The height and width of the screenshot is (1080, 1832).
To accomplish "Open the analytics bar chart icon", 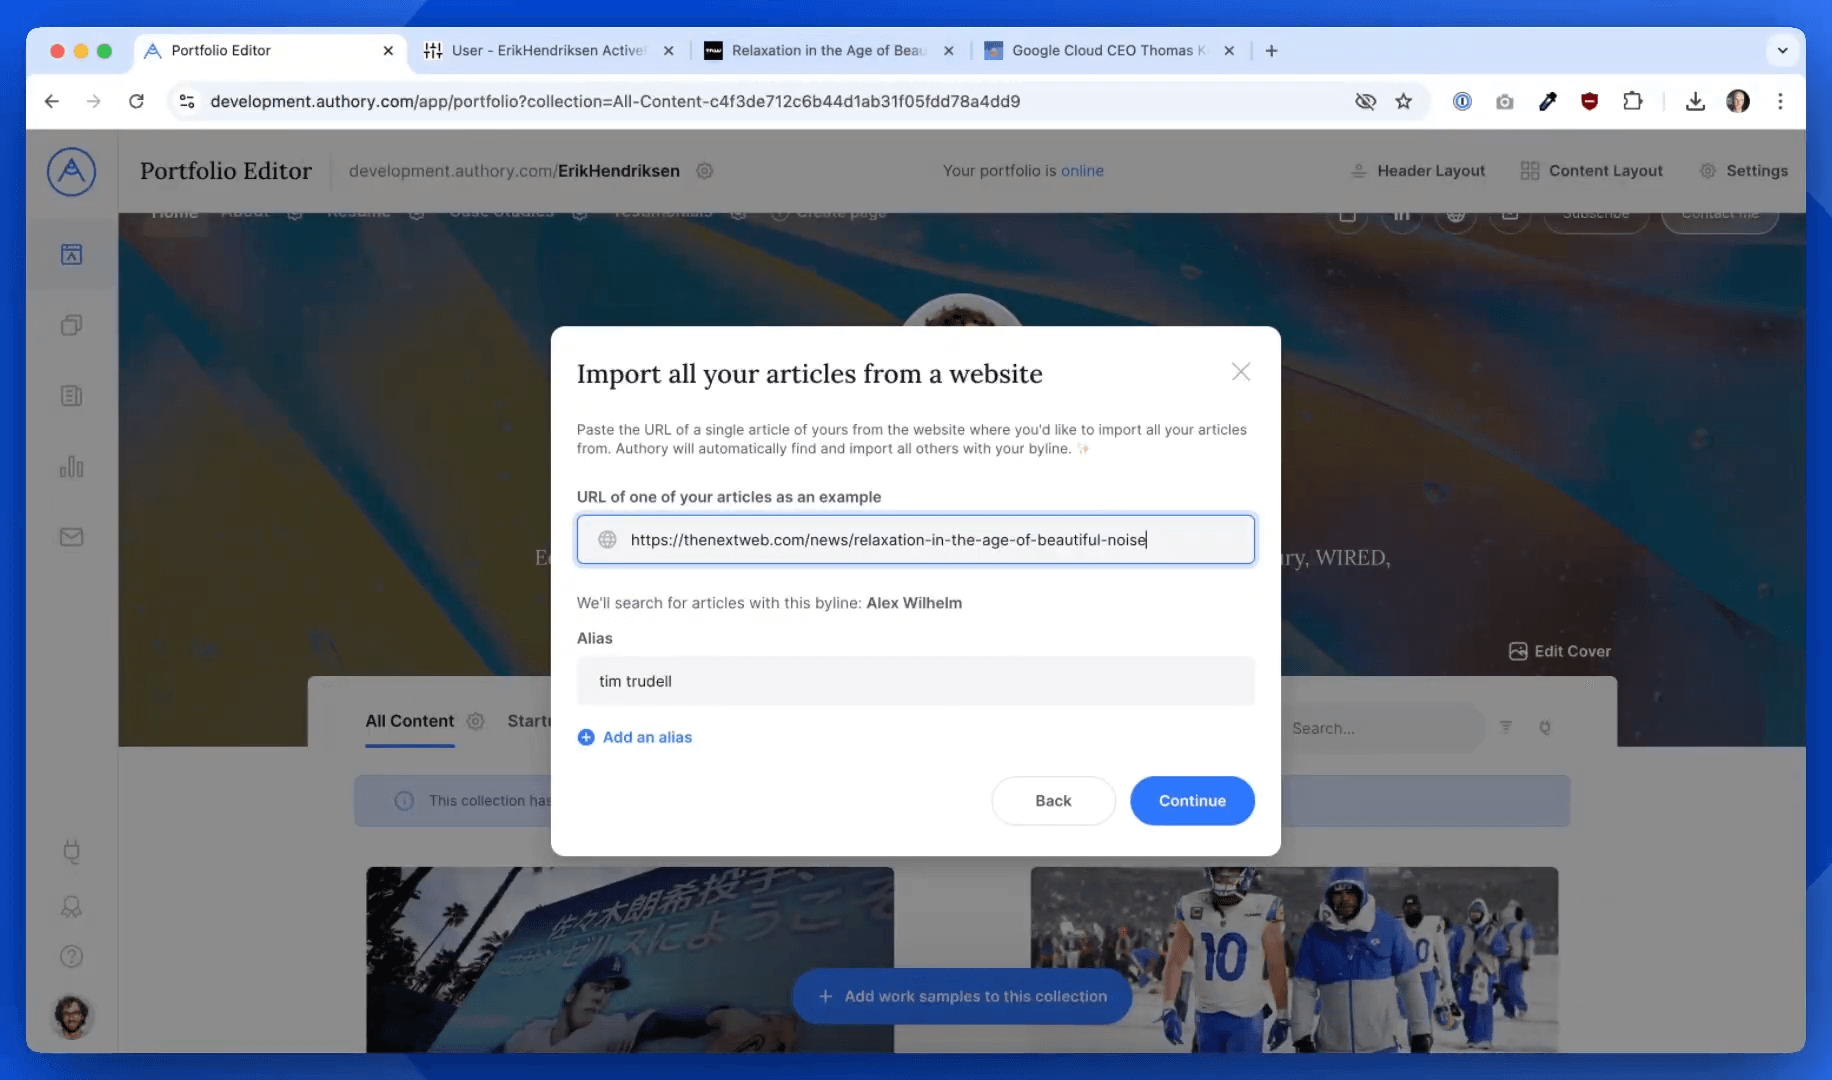I will click(71, 466).
